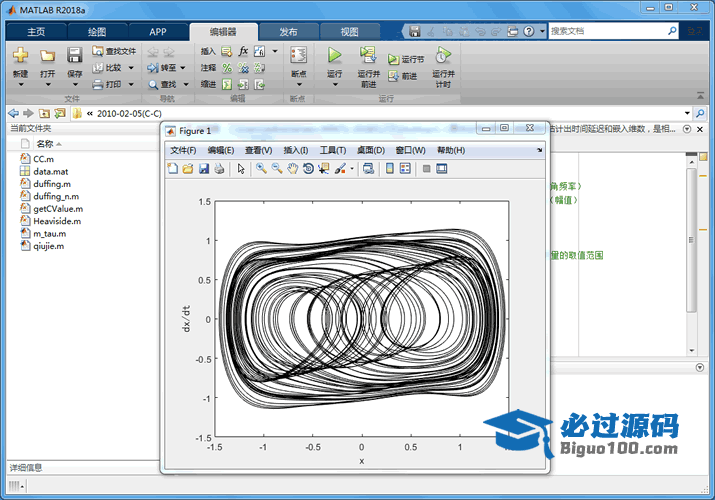715x500 pixels.
Task: Open the Save (保存) dropdown arrow
Action: click(75, 84)
